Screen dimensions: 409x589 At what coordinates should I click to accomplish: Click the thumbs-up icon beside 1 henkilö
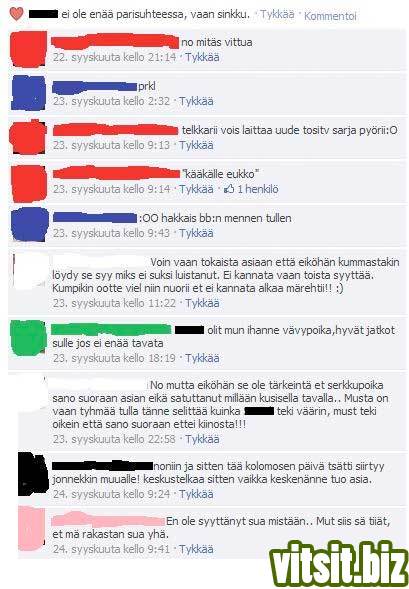tap(229, 189)
